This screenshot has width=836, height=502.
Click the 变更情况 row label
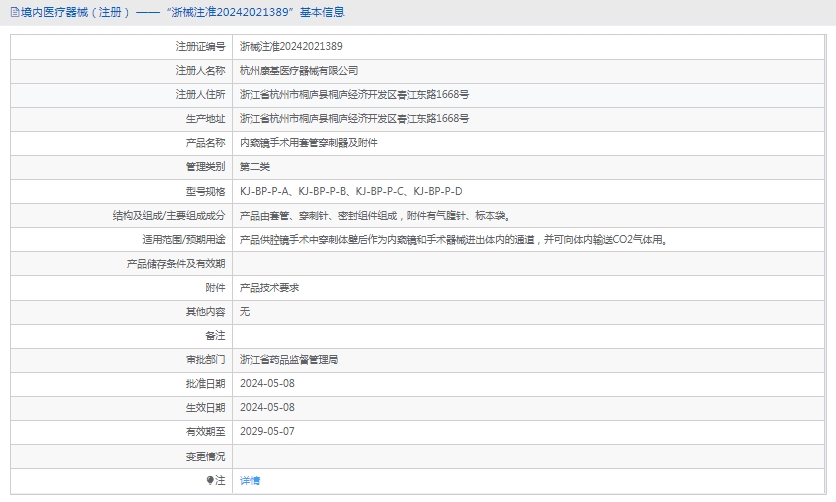click(x=205, y=456)
